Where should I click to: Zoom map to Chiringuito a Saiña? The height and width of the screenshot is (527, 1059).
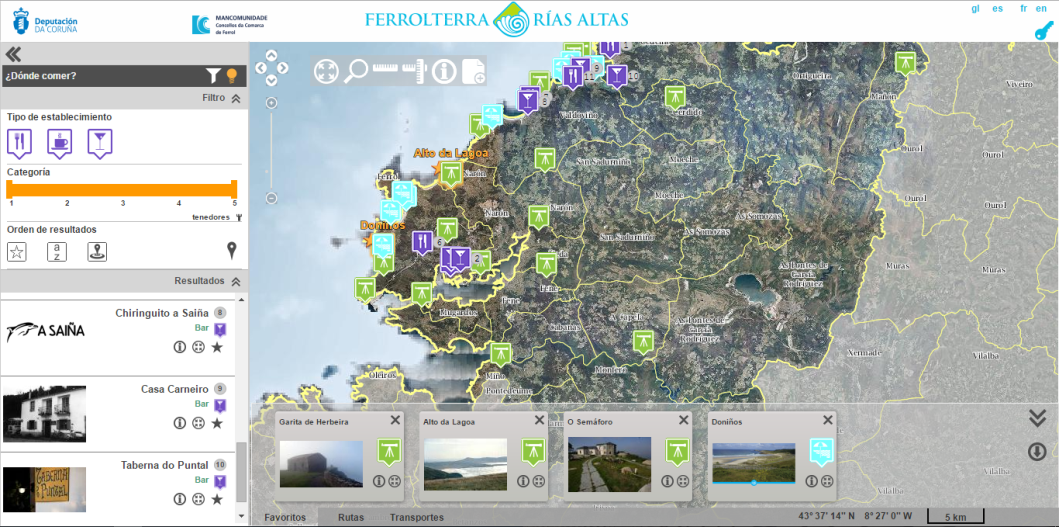198,347
